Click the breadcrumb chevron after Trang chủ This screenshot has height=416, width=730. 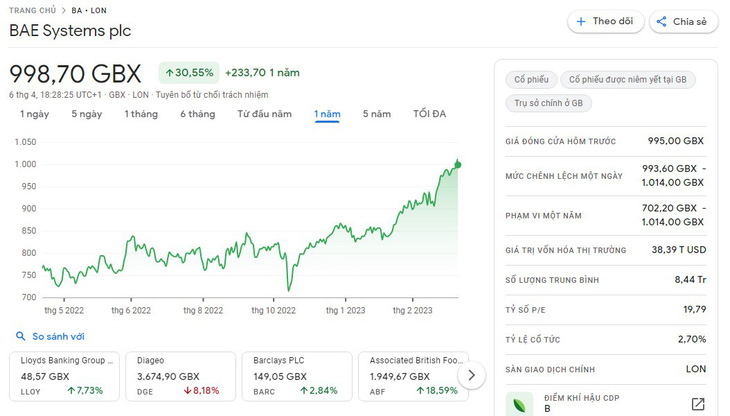tap(64, 10)
